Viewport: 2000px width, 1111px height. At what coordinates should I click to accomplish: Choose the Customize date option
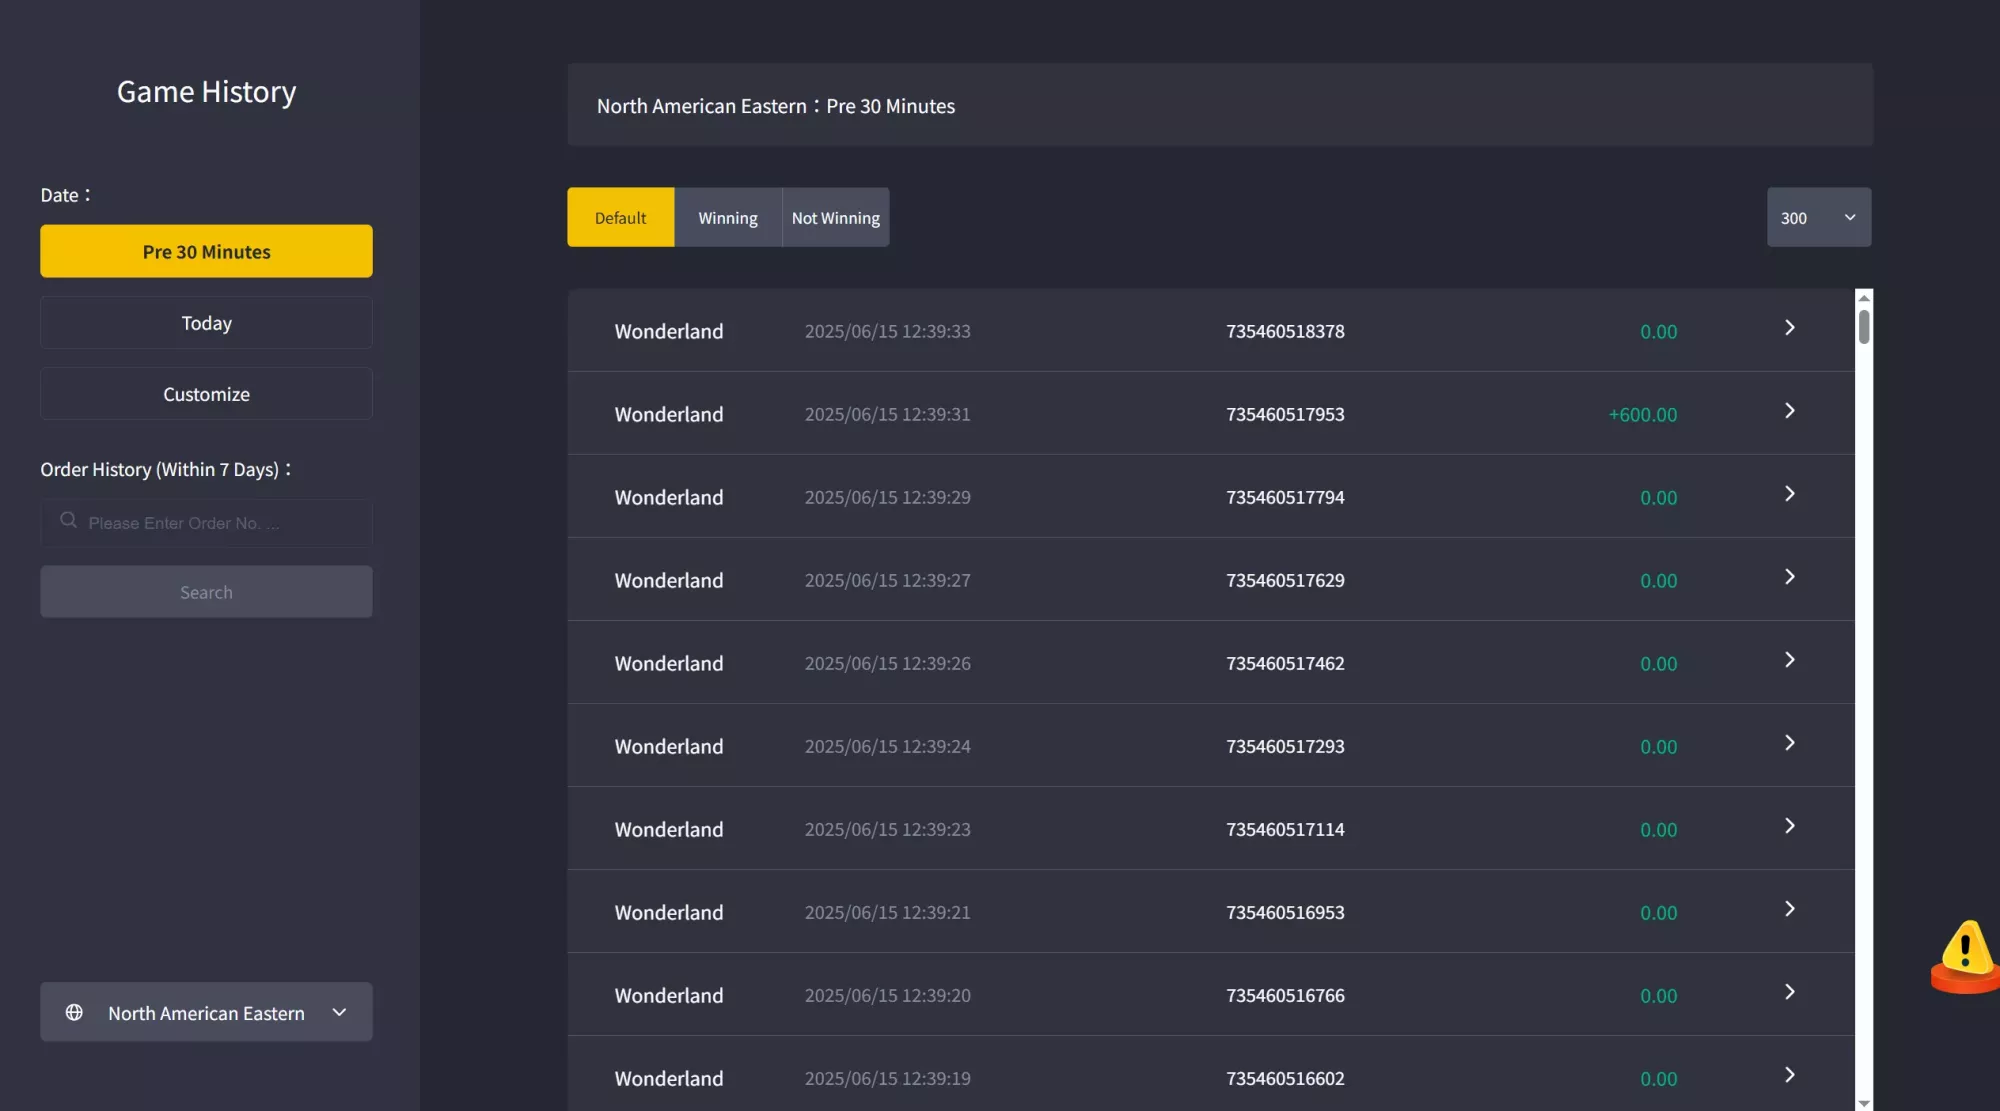[206, 394]
